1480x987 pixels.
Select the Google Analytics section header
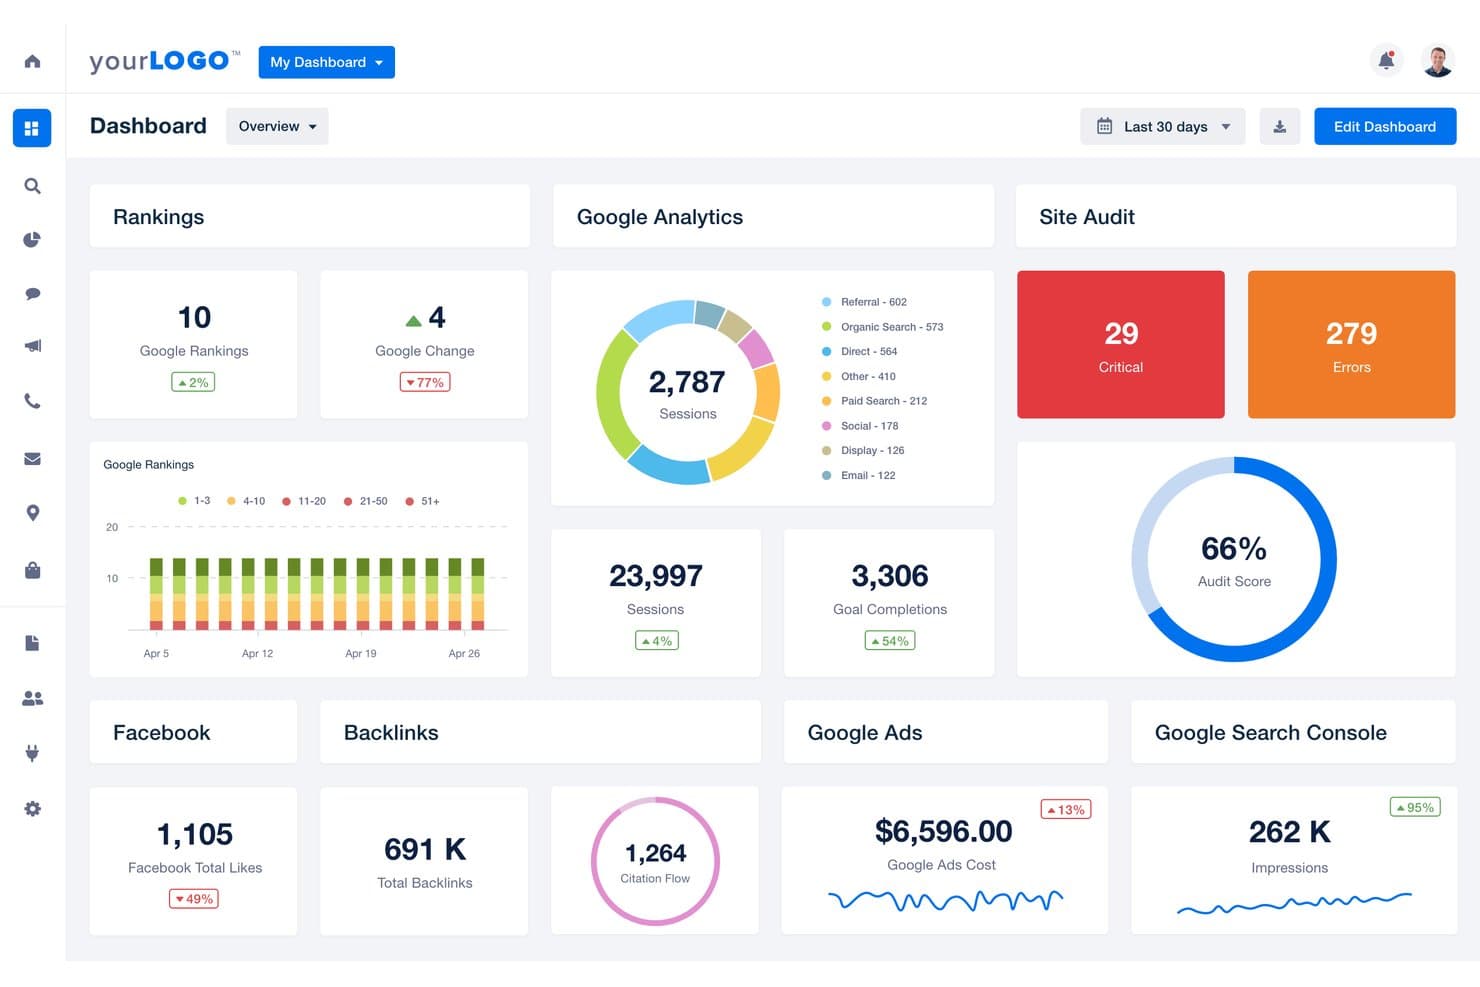[773, 216]
